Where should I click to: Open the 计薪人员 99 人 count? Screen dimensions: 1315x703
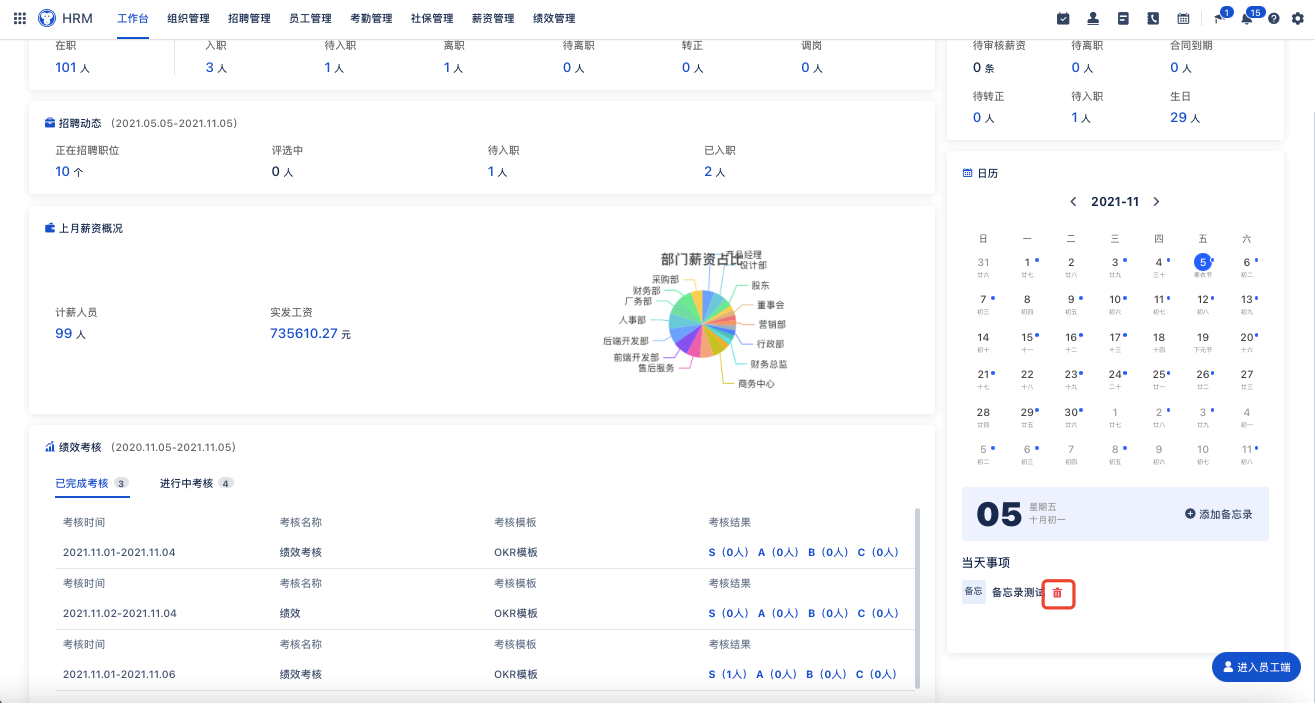click(71, 334)
